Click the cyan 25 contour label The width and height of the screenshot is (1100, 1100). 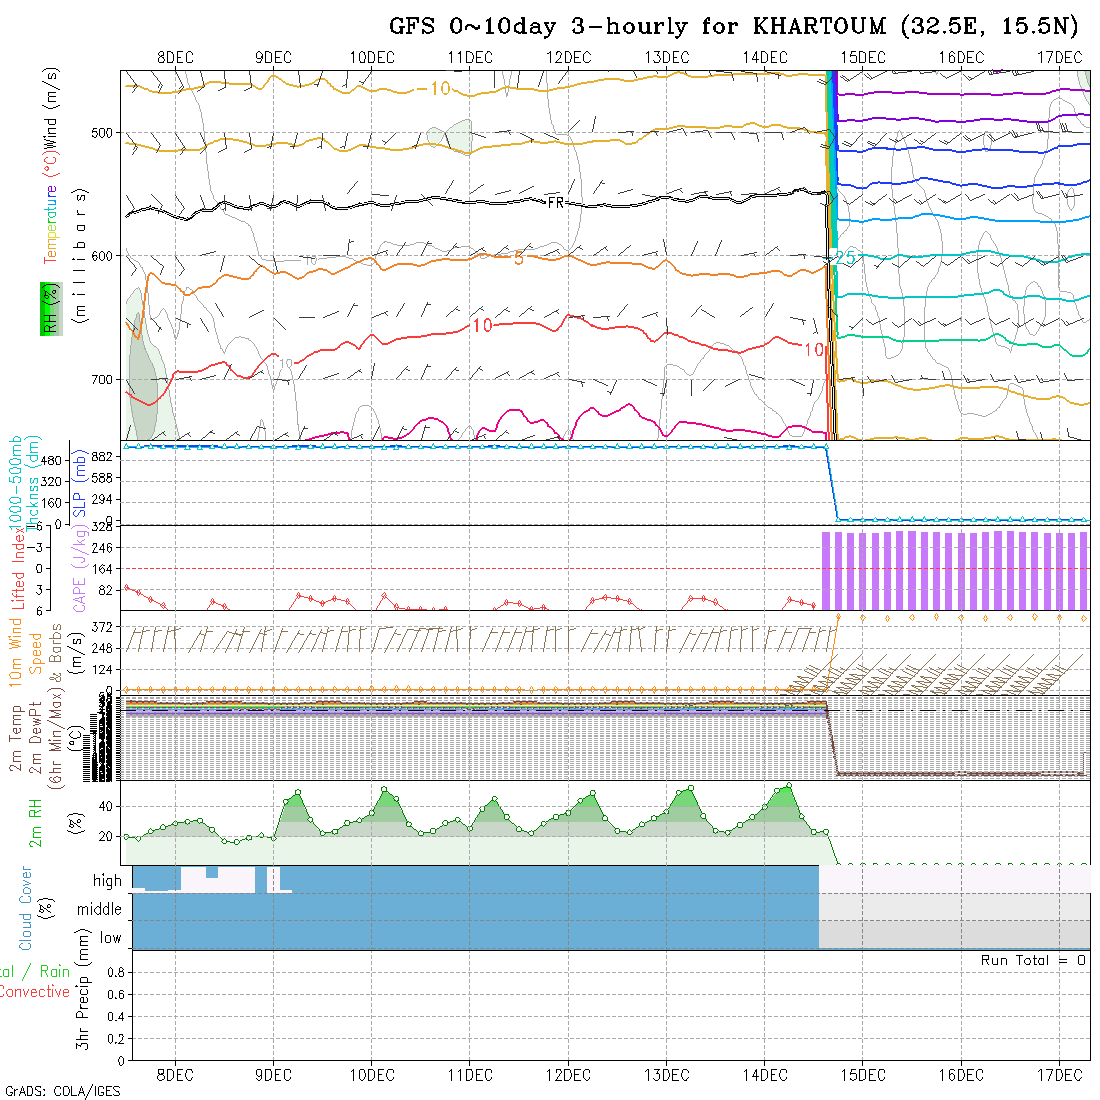click(845, 258)
